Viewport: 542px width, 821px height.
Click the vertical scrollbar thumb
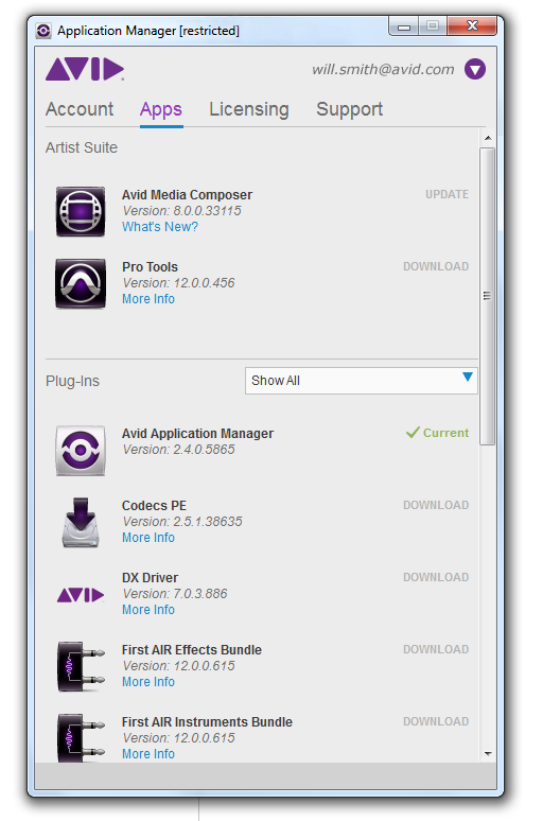click(488, 296)
